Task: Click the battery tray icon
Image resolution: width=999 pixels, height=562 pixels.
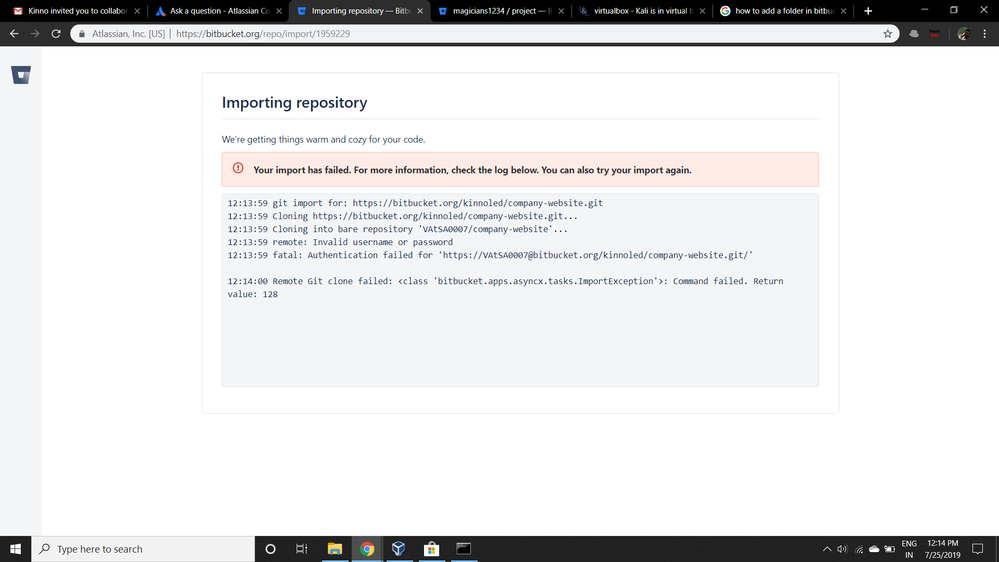Action: coord(890,549)
